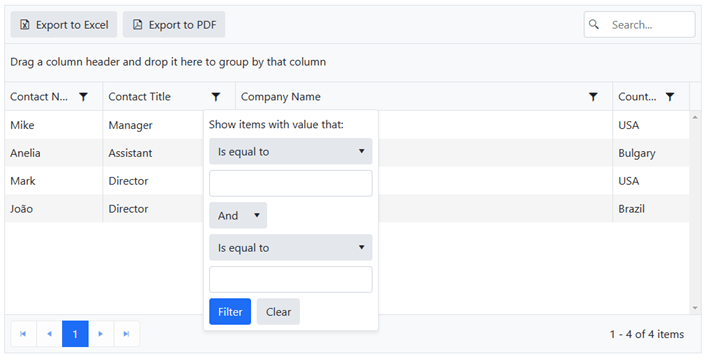Go to previous page arrow

[x=49, y=334]
